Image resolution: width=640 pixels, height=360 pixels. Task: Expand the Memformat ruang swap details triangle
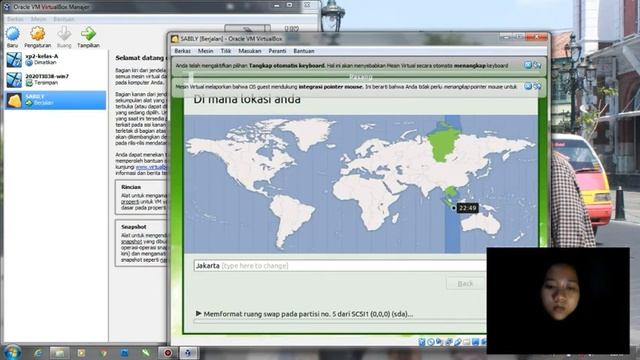tap(198, 313)
